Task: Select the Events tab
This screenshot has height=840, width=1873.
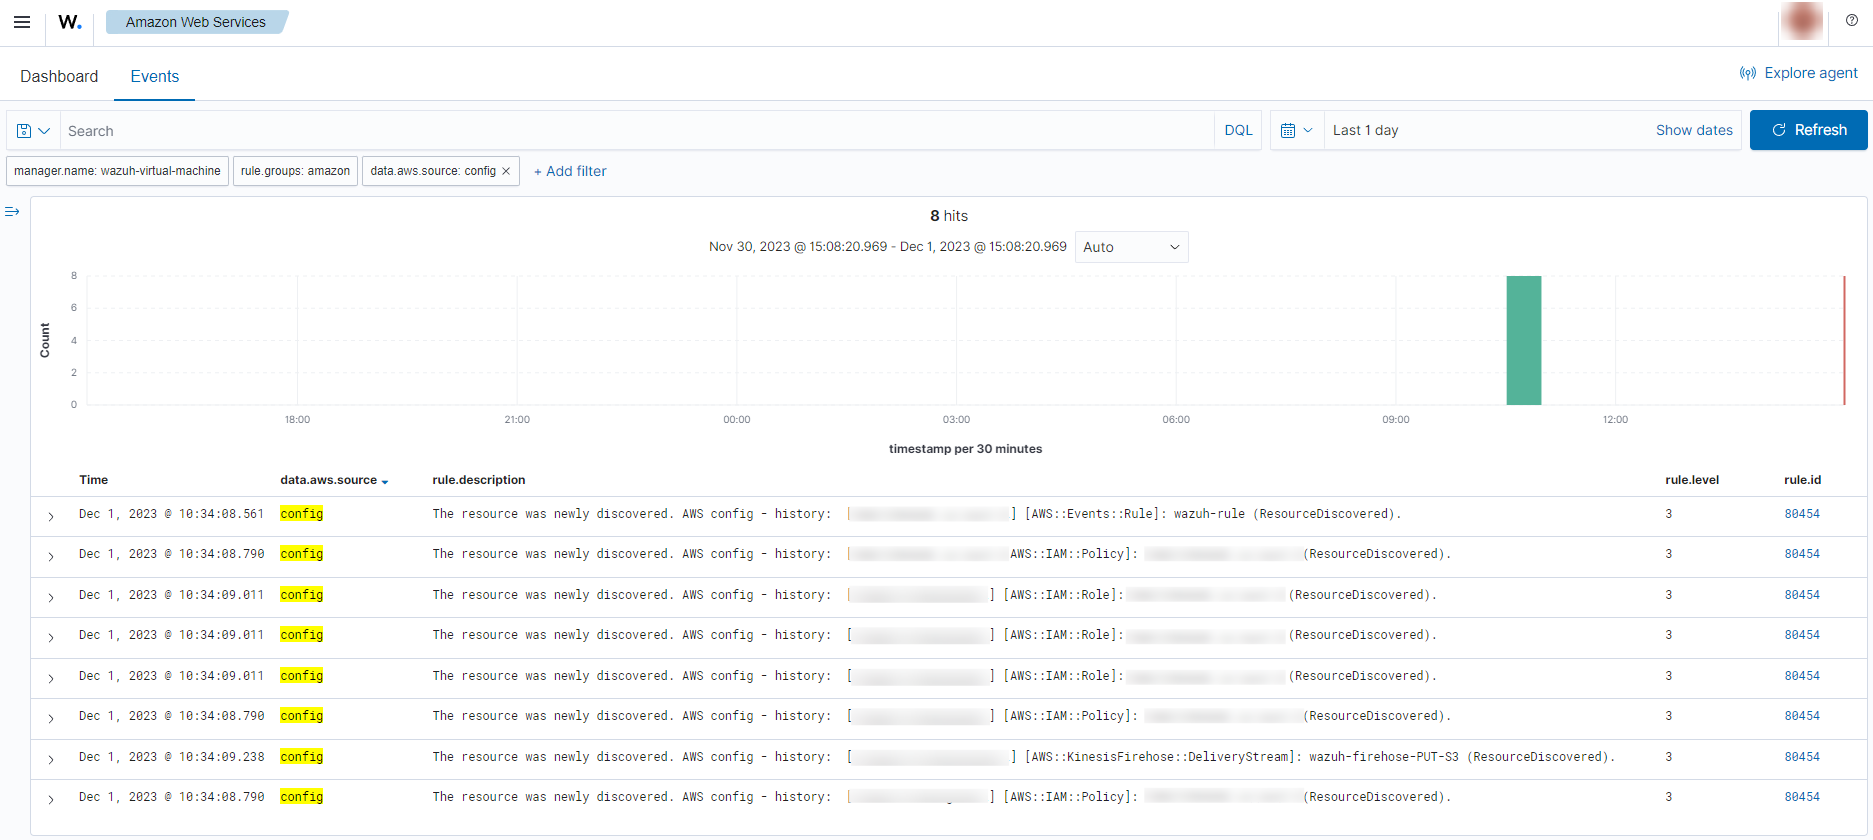Action: pyautogui.click(x=154, y=77)
